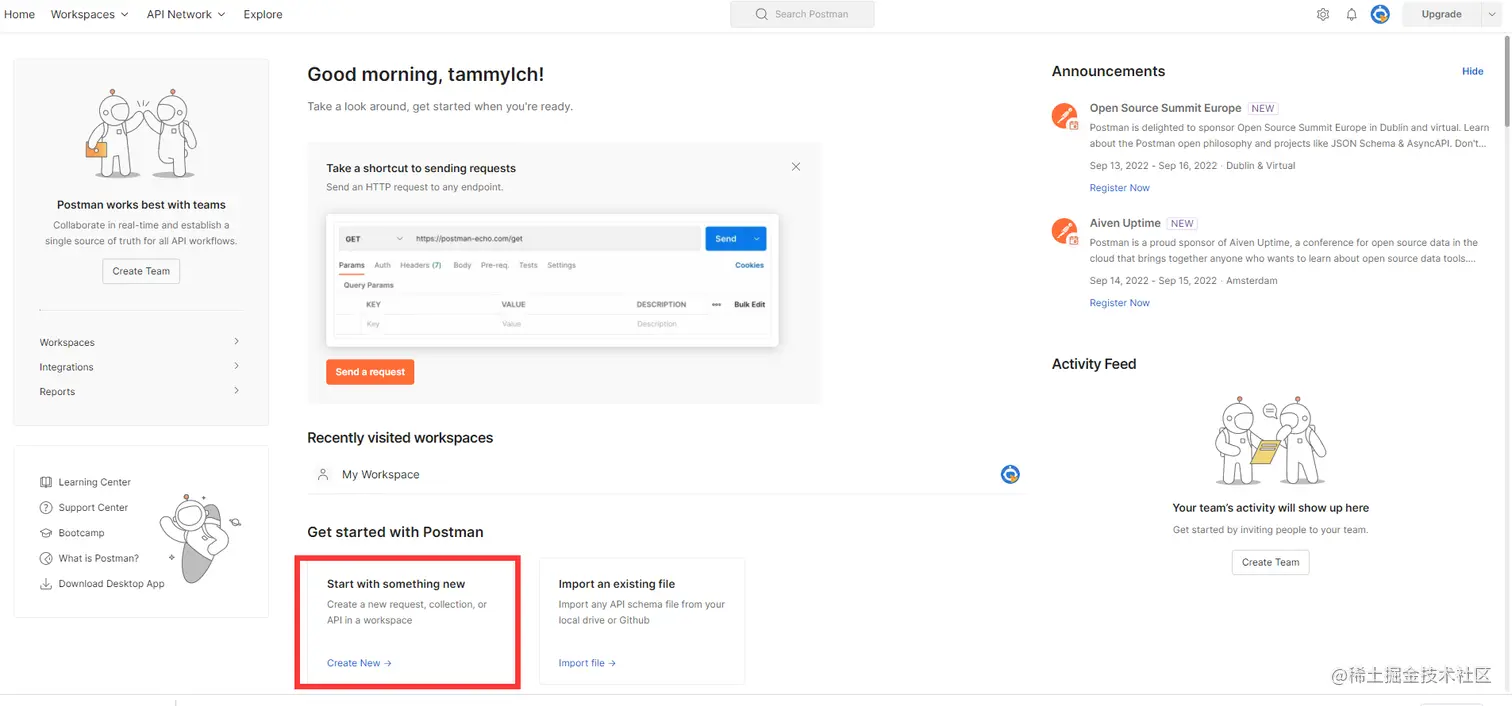Click the Open Source Summit announcement icon
1512x706 pixels.
(x=1065, y=116)
